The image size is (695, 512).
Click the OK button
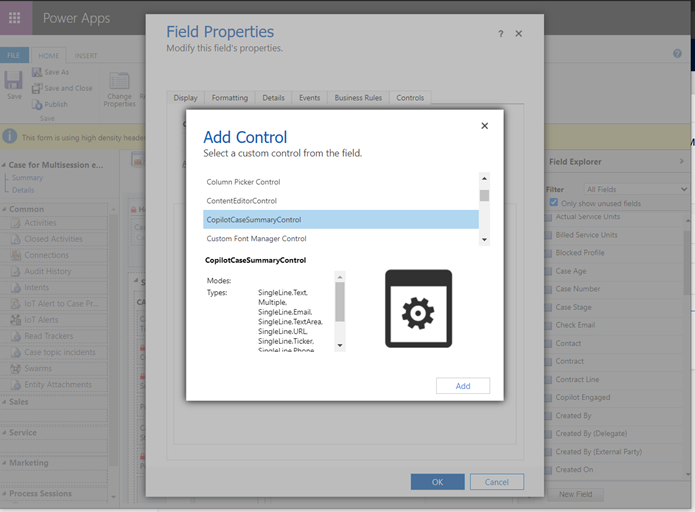click(x=437, y=482)
